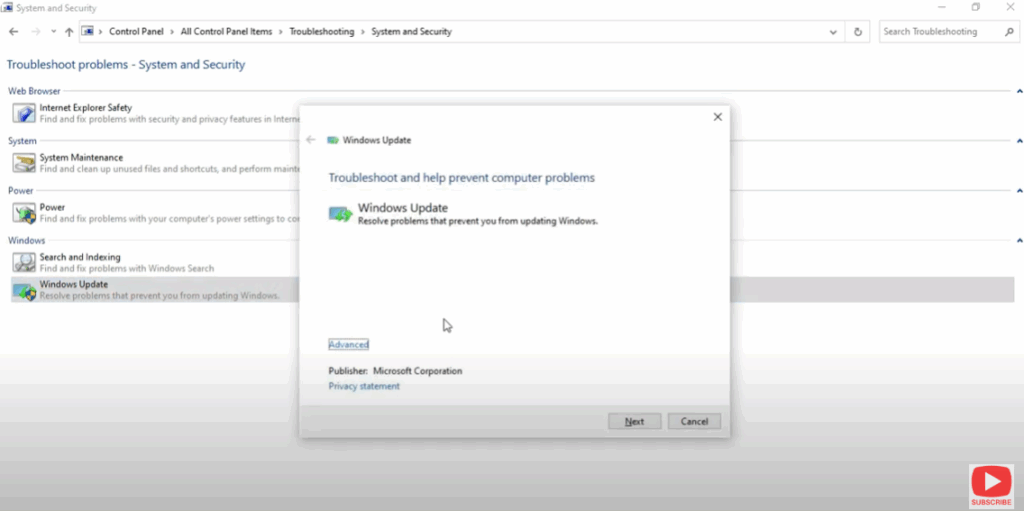This screenshot has height=511, width=1024.
Task: Open the Advanced link
Action: (x=349, y=344)
